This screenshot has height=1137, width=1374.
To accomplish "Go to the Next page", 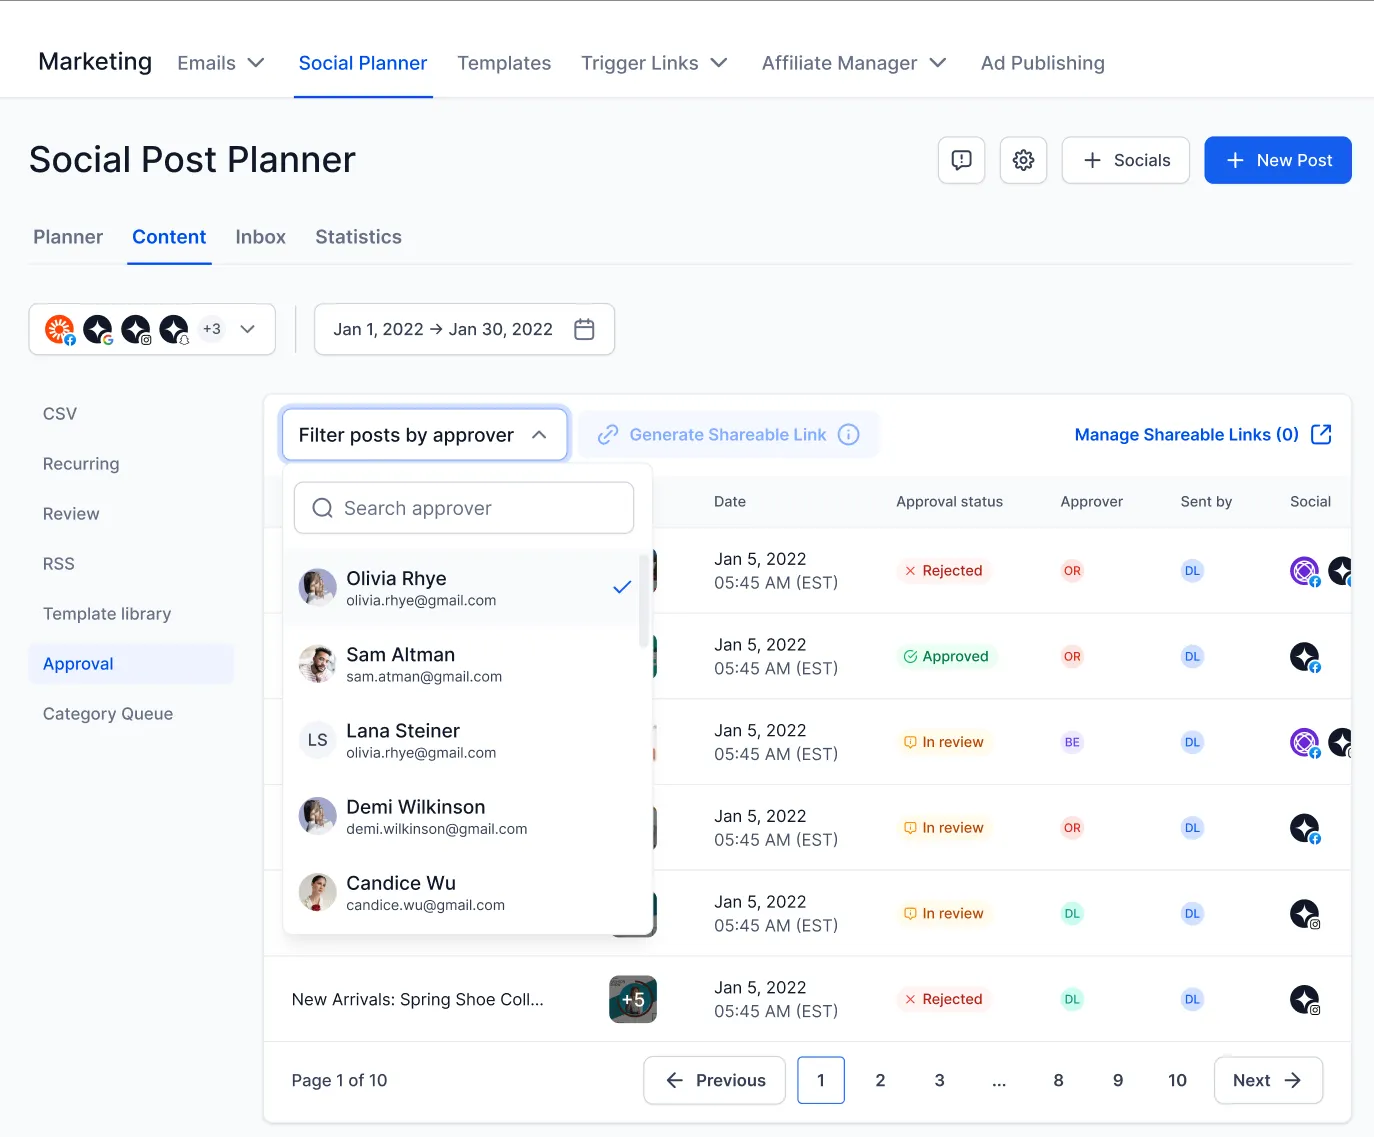I will click(1267, 1080).
